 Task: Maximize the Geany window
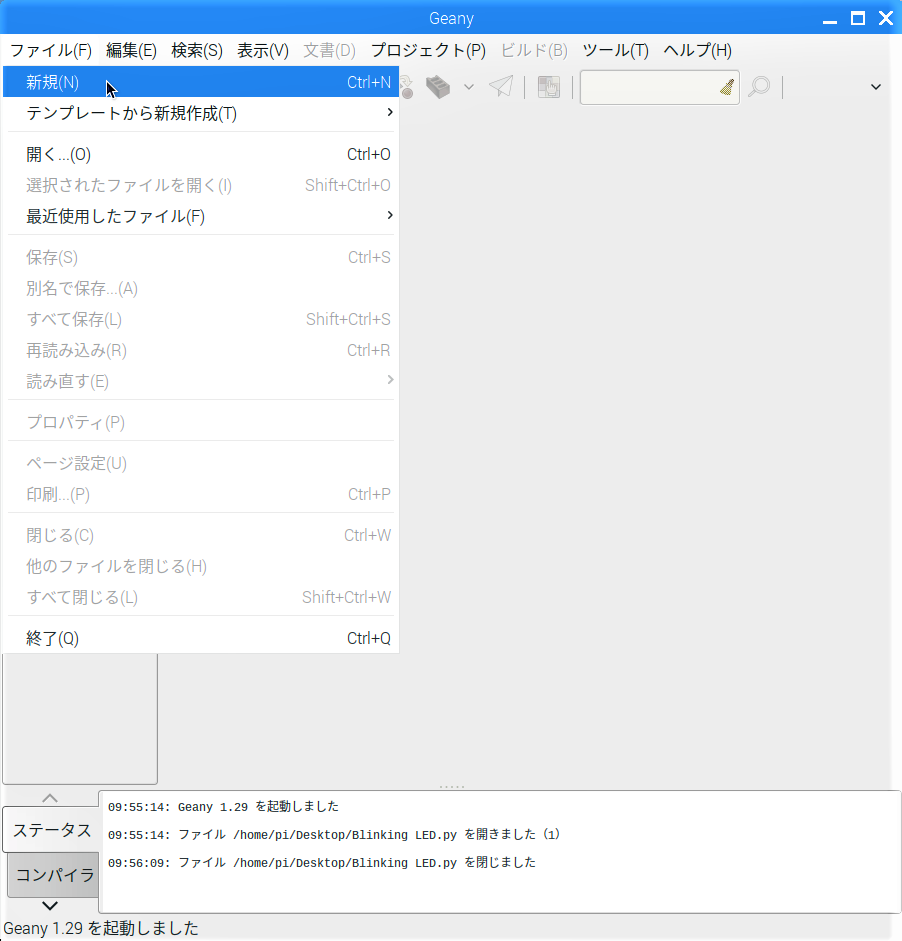coord(858,19)
